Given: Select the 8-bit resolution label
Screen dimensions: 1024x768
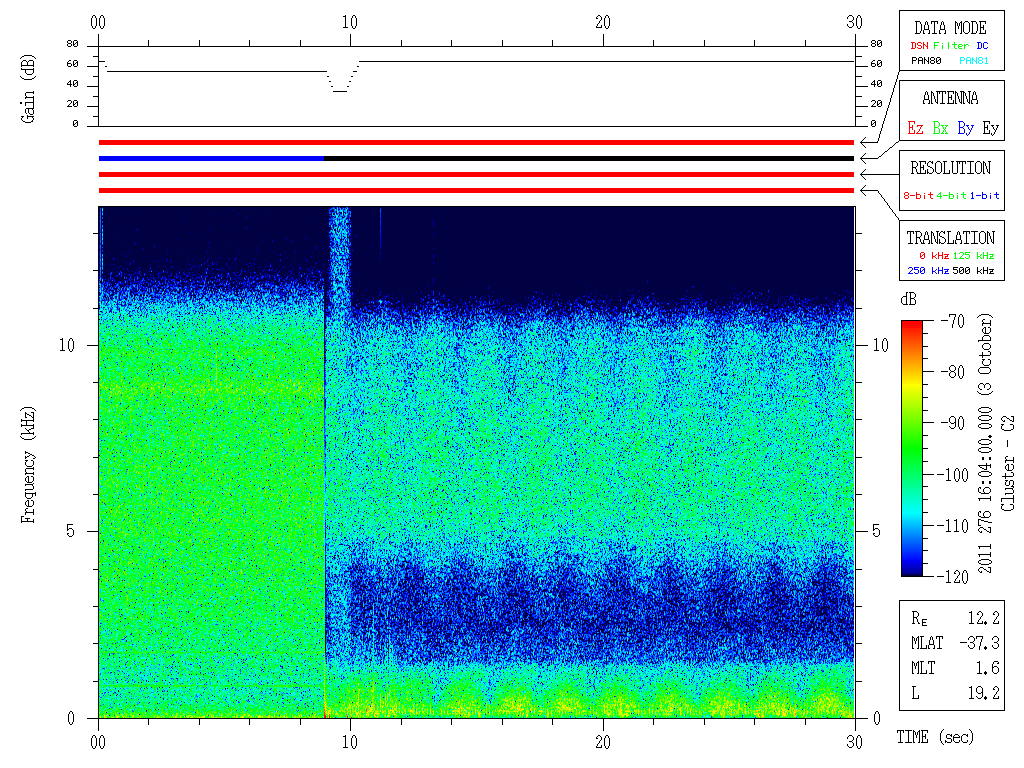Looking at the screenshot, I should pos(918,195).
